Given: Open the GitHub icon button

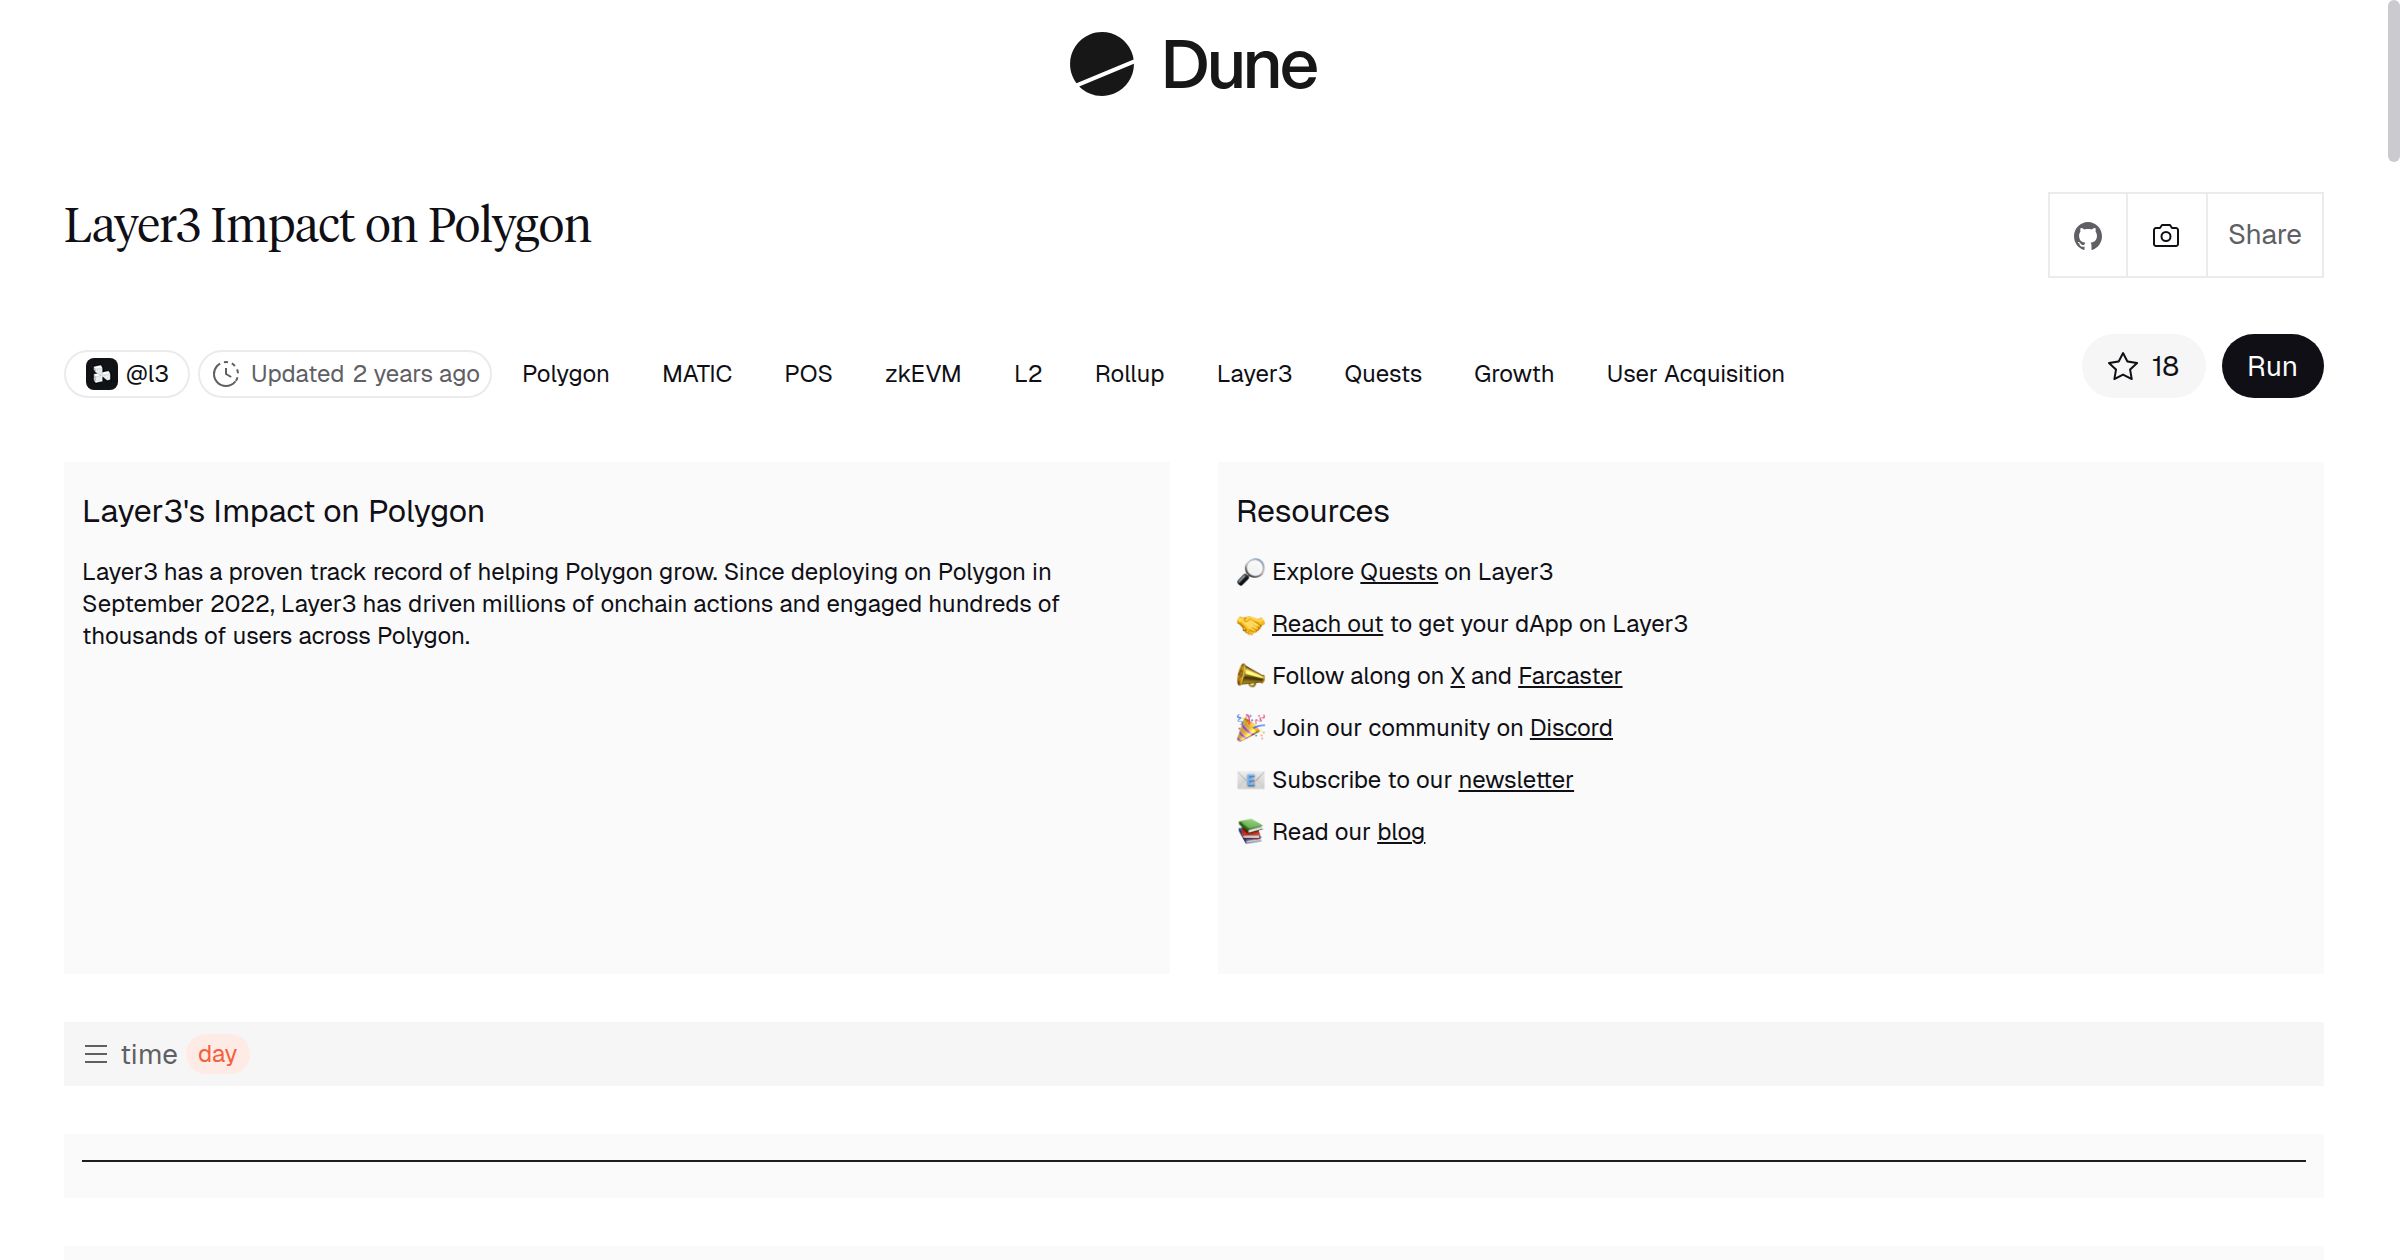Looking at the screenshot, I should pos(2087,236).
